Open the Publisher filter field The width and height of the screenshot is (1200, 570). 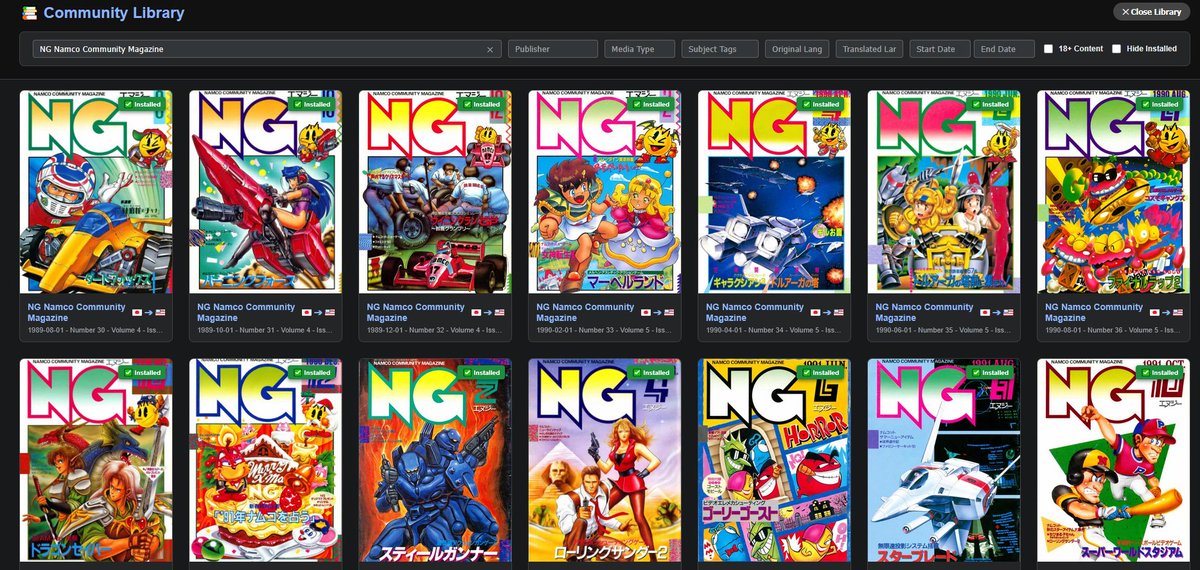pyautogui.click(x=553, y=48)
